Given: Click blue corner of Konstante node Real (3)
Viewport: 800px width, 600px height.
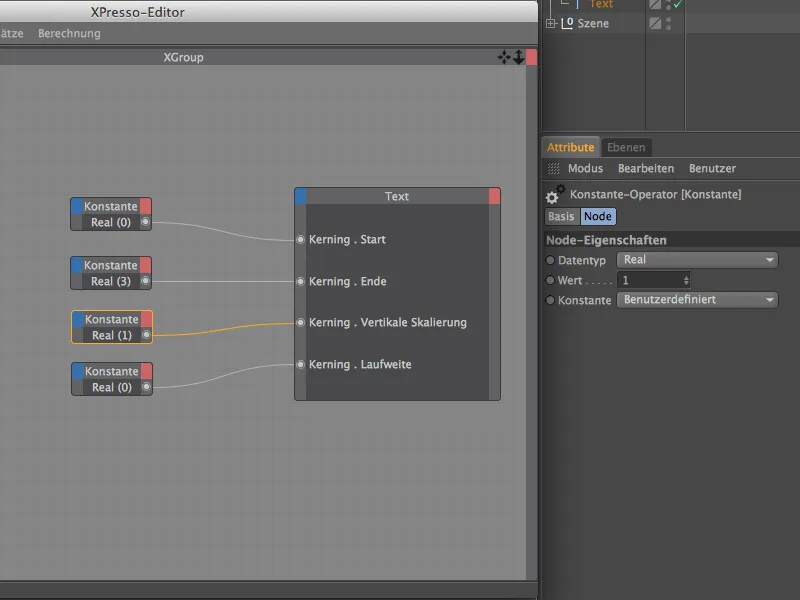Looking at the screenshot, I should (x=77, y=265).
